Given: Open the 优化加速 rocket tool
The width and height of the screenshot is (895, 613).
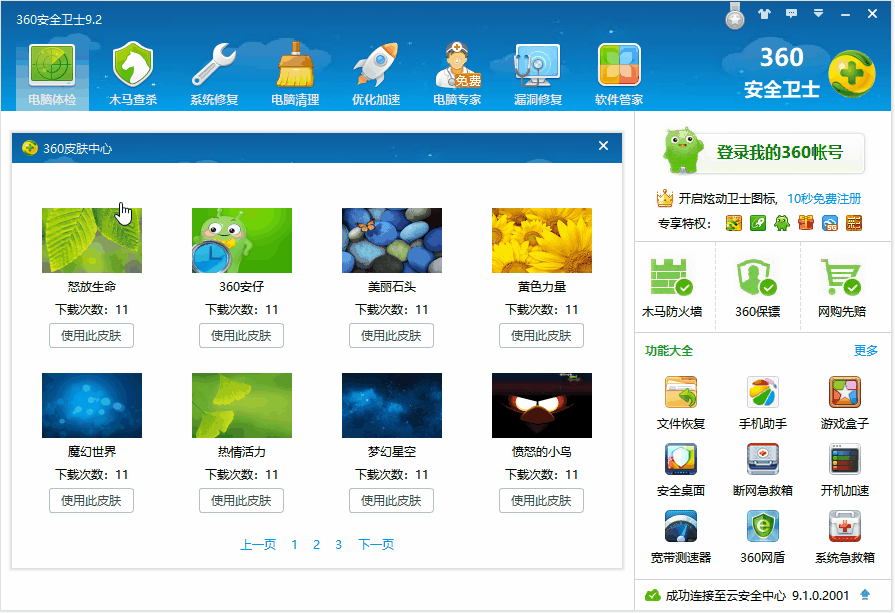Looking at the screenshot, I should [376, 75].
